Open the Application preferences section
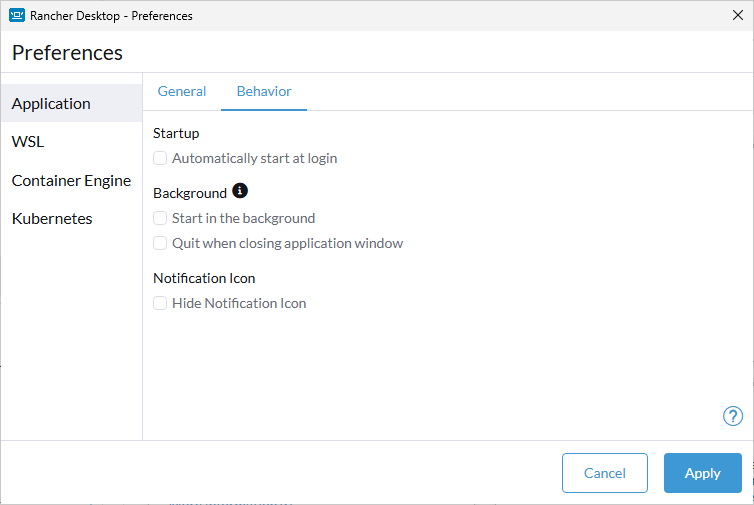This screenshot has width=754, height=505. [x=51, y=104]
